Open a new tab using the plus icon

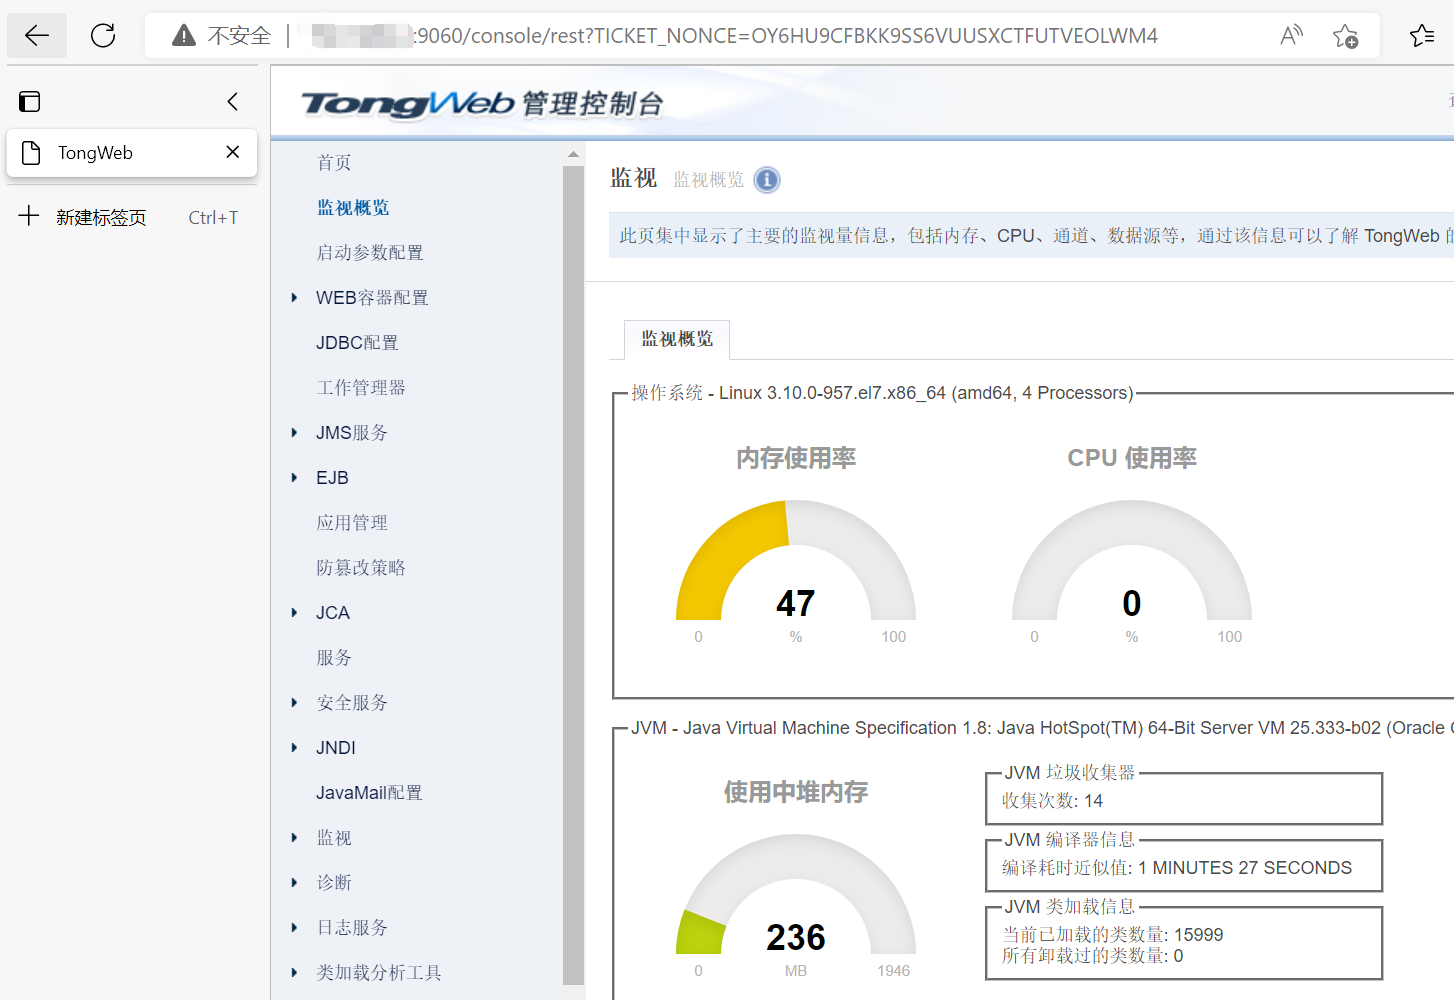tap(29, 217)
